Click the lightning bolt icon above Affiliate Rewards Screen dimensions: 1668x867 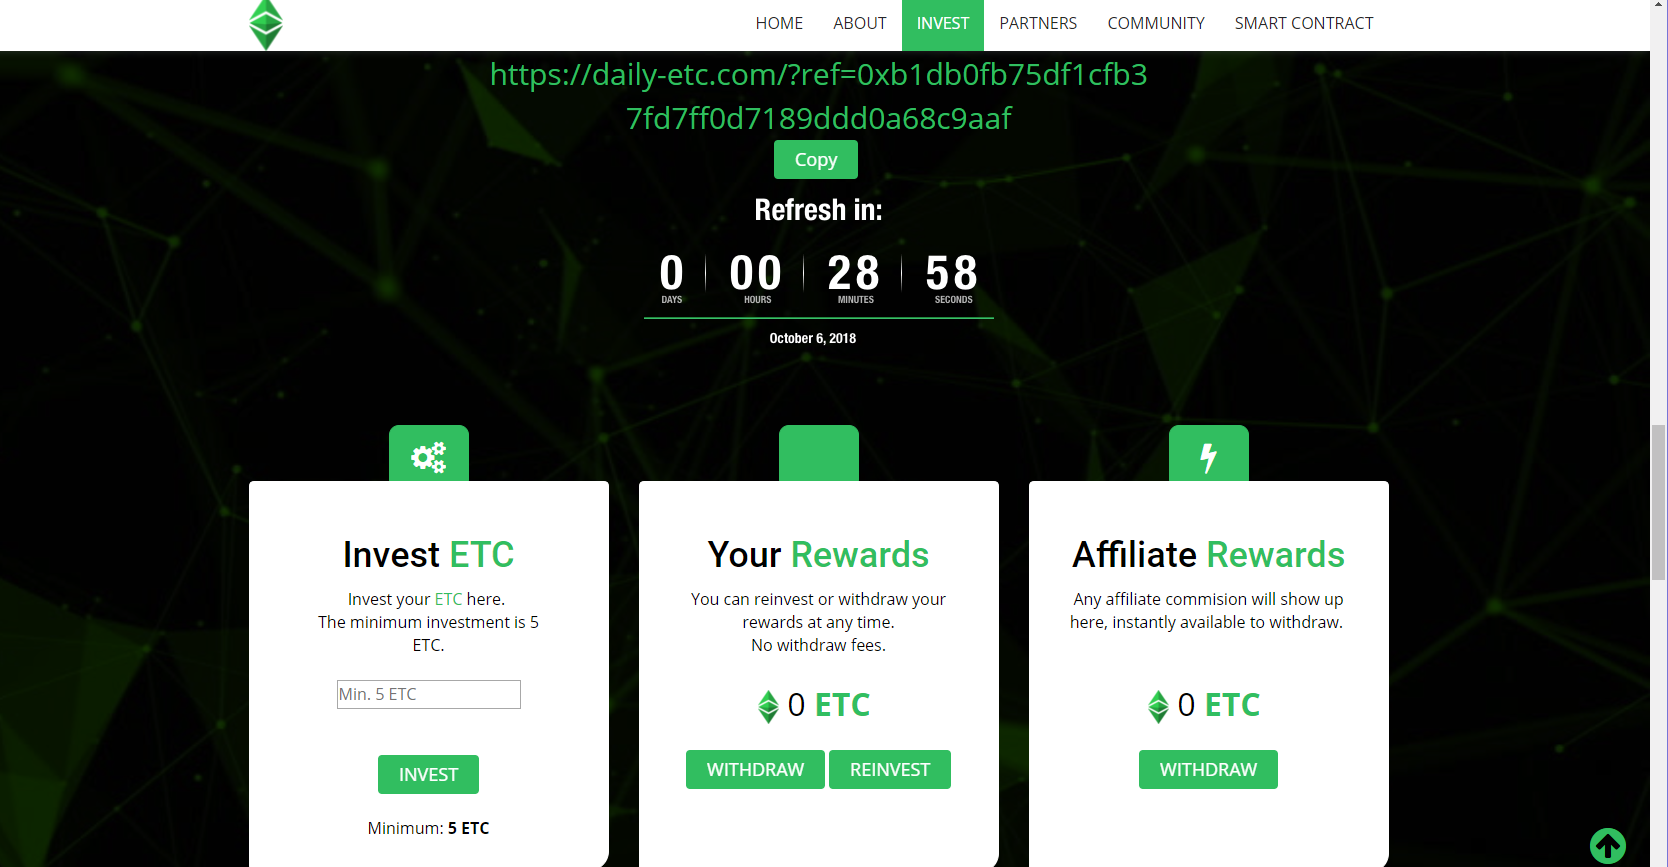pyautogui.click(x=1208, y=458)
